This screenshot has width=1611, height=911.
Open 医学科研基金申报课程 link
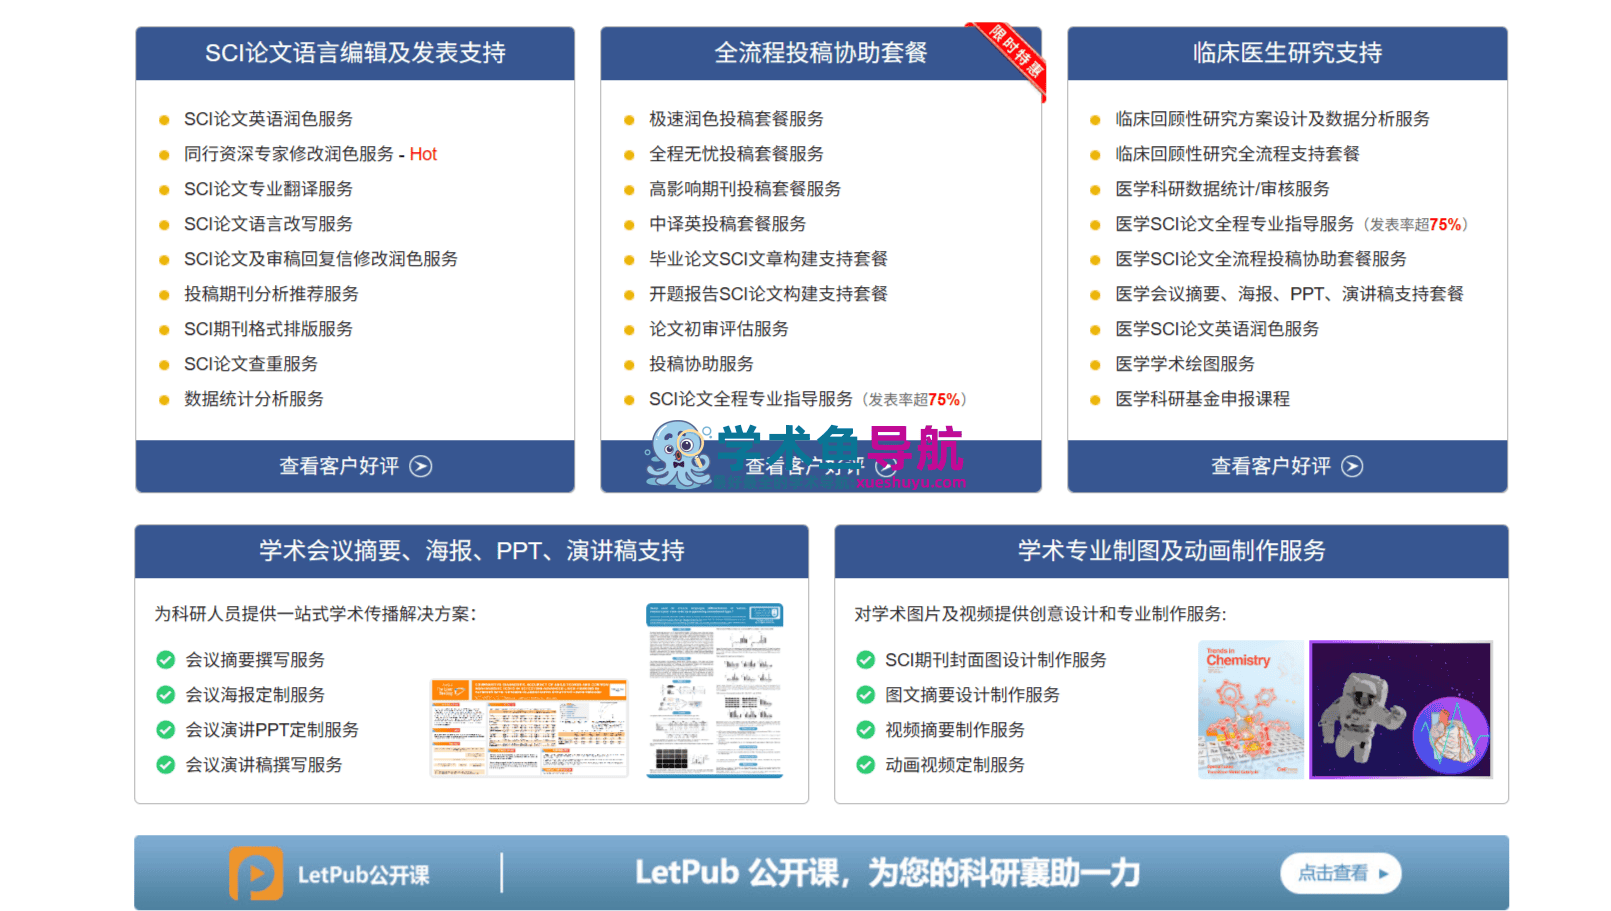[1202, 399]
